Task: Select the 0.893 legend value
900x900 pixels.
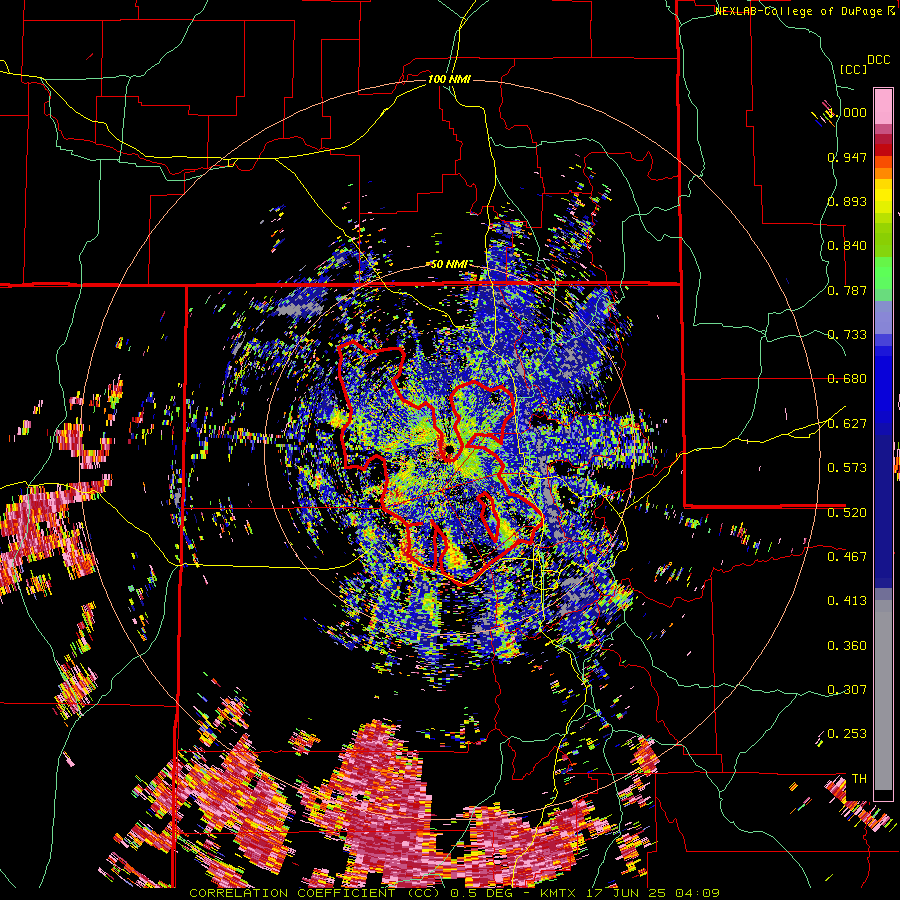Action: [847, 201]
